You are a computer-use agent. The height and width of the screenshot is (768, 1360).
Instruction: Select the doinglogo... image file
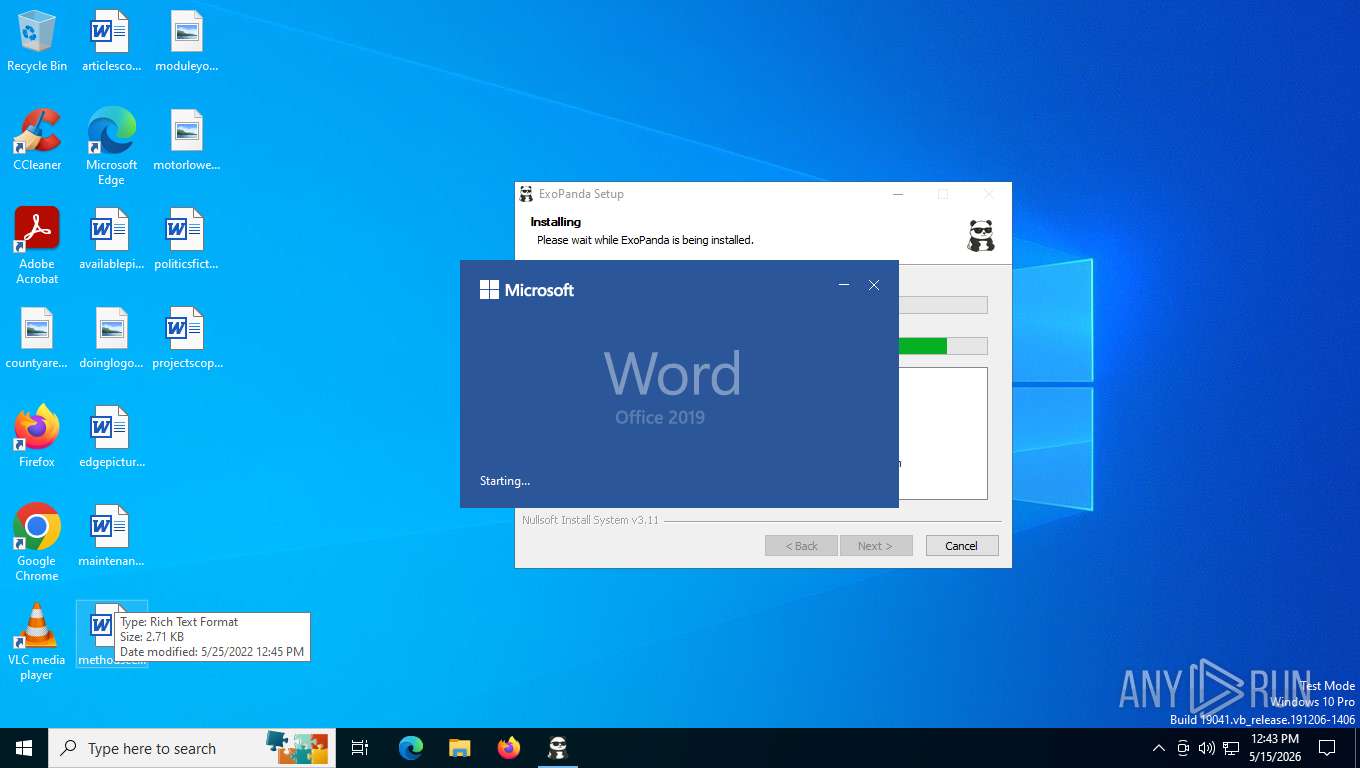(x=111, y=338)
